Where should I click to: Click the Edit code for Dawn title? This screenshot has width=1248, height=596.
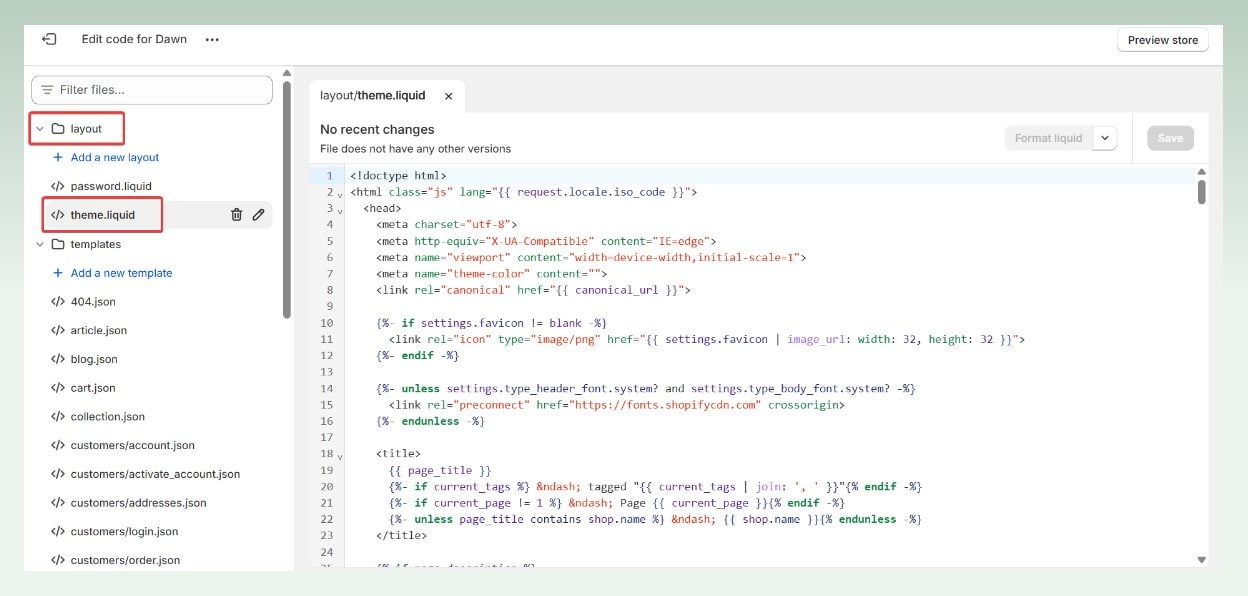tap(135, 40)
